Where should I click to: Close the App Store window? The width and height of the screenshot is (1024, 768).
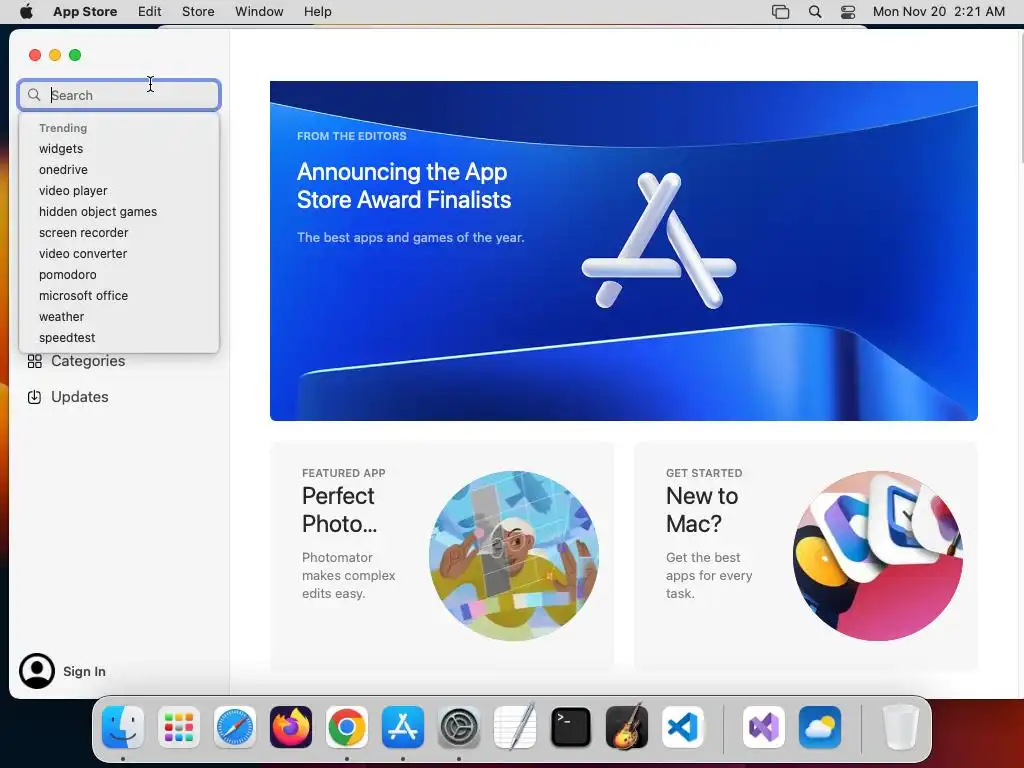pyautogui.click(x=35, y=55)
